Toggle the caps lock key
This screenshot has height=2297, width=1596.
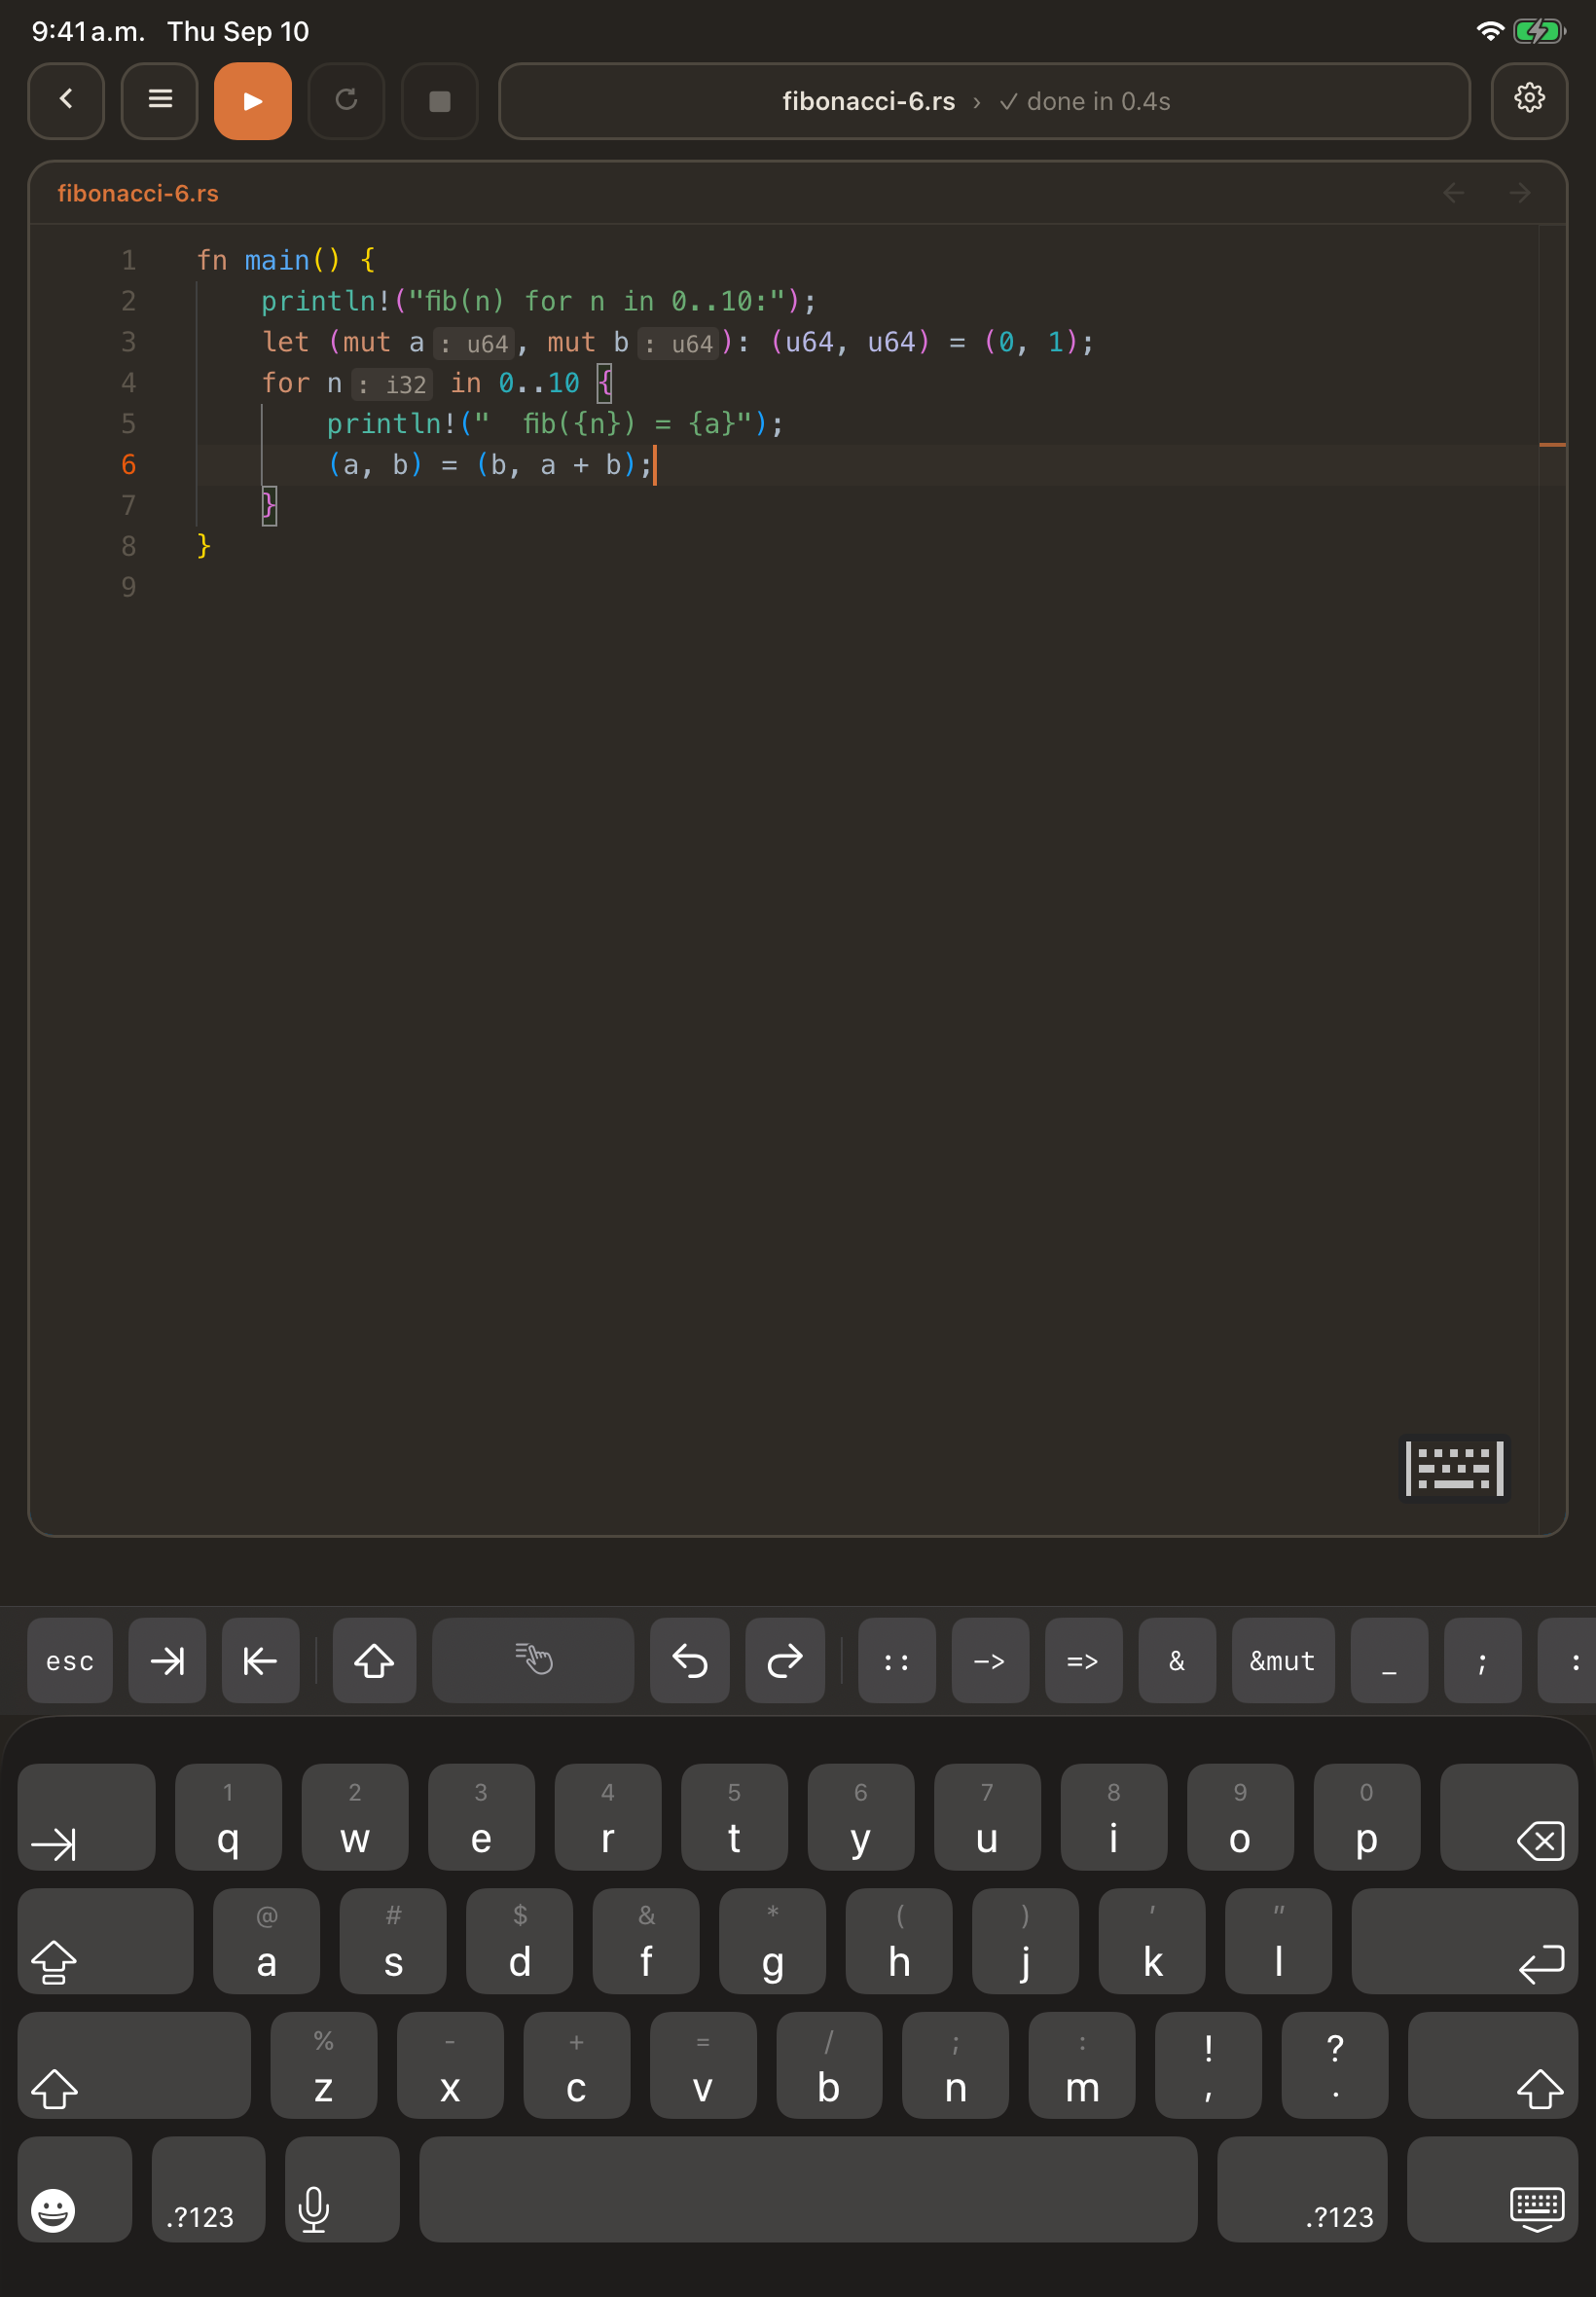(105, 1941)
